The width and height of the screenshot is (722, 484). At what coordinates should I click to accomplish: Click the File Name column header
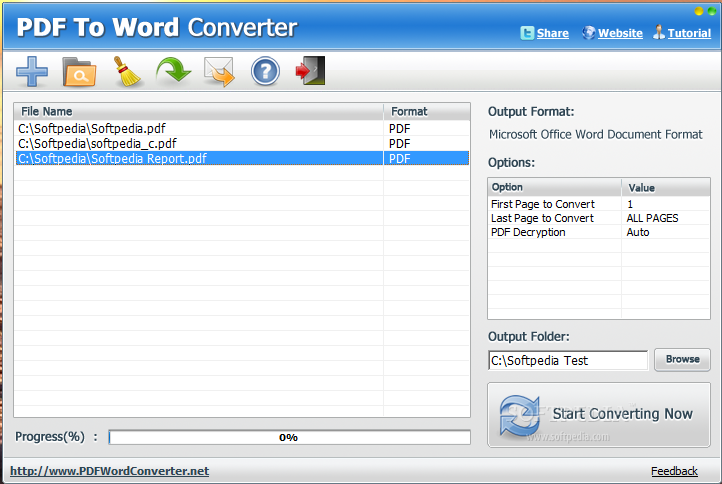coord(199,111)
